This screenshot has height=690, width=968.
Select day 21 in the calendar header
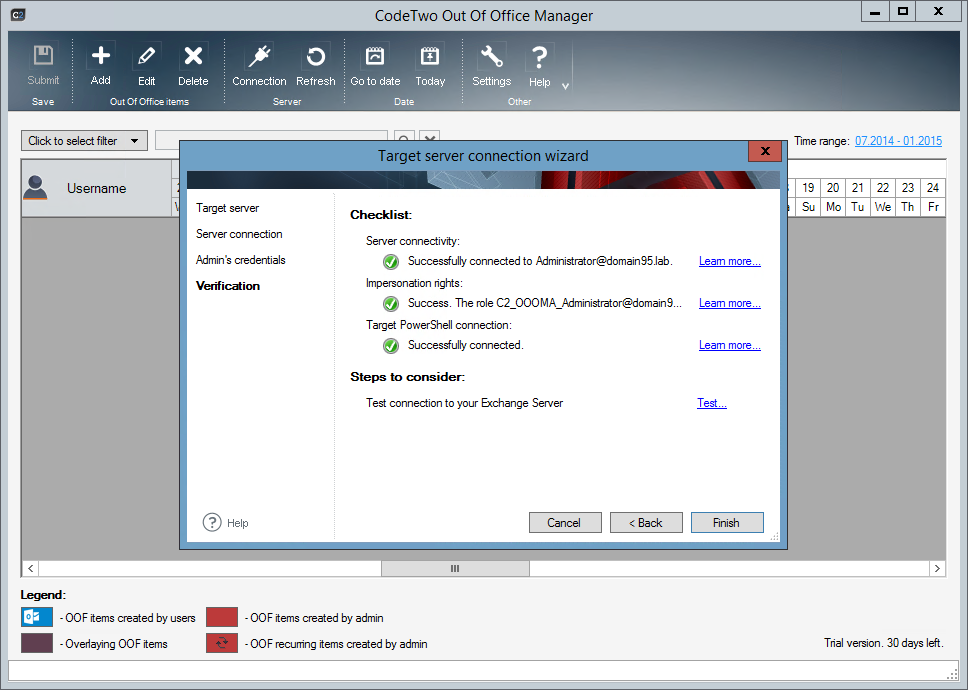pyautogui.click(x=857, y=188)
